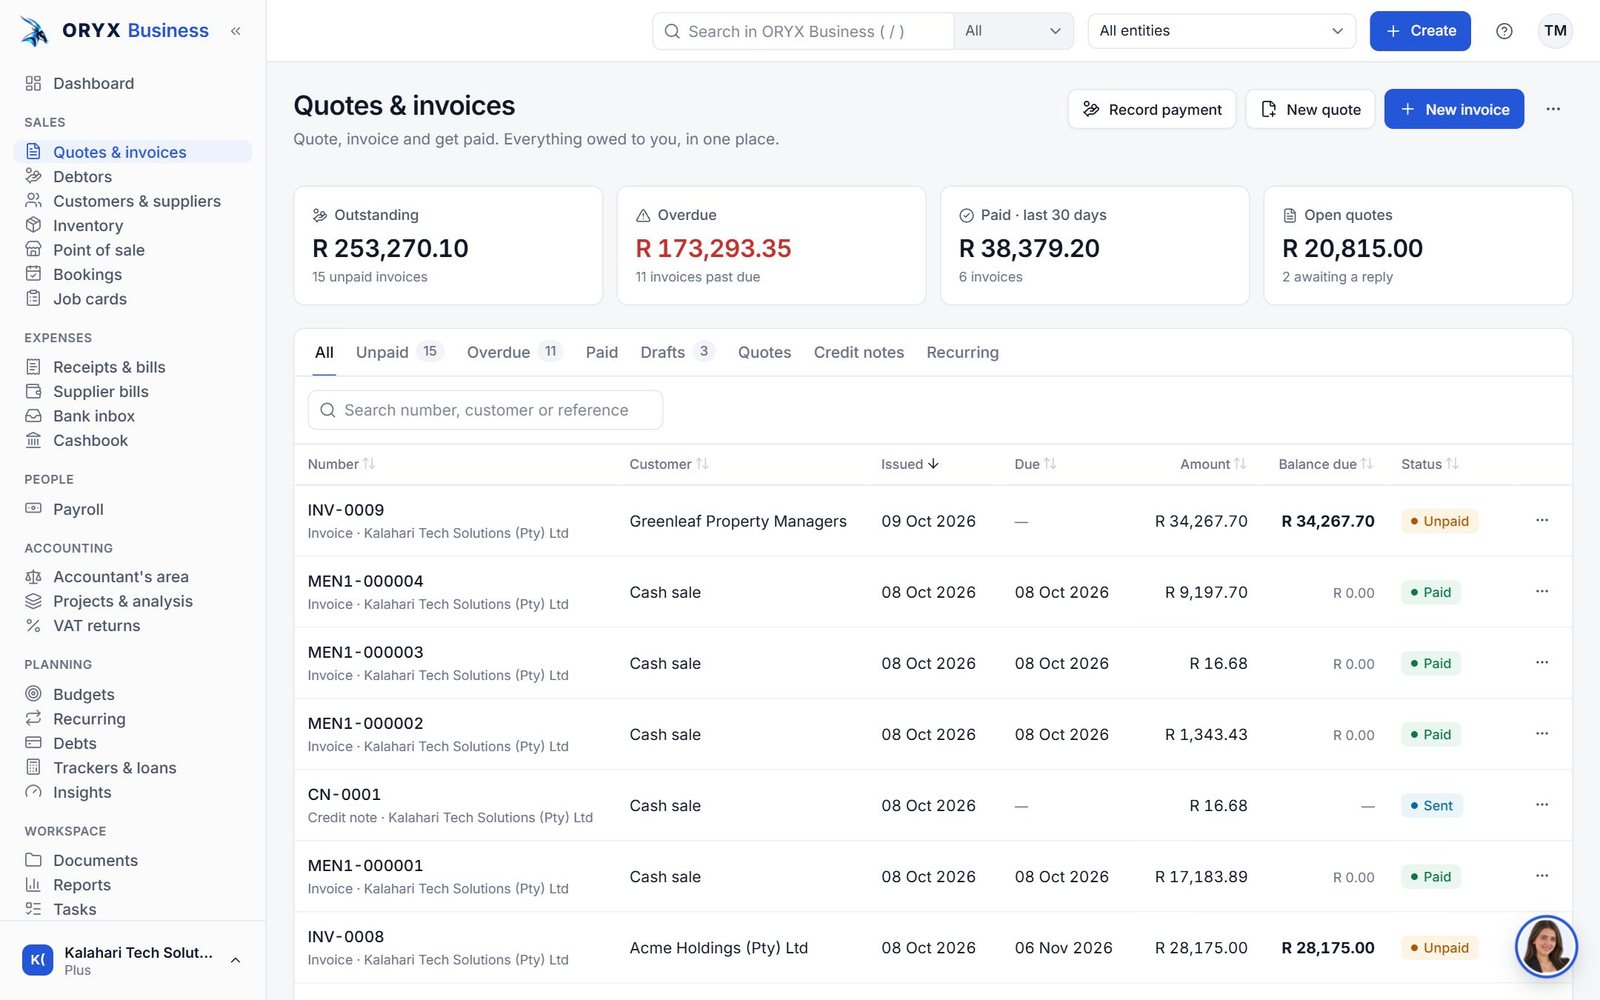1600x1000 pixels.
Task: Switch to the Credit notes tab
Action: click(x=858, y=352)
